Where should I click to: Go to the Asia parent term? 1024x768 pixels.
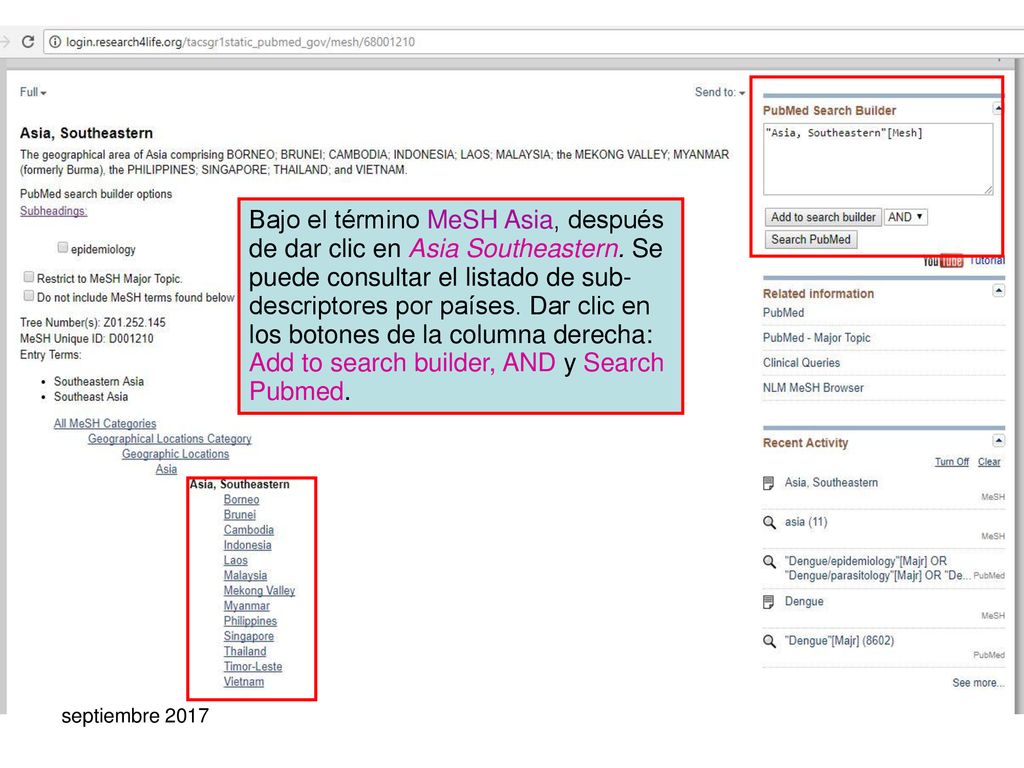pyautogui.click(x=166, y=469)
